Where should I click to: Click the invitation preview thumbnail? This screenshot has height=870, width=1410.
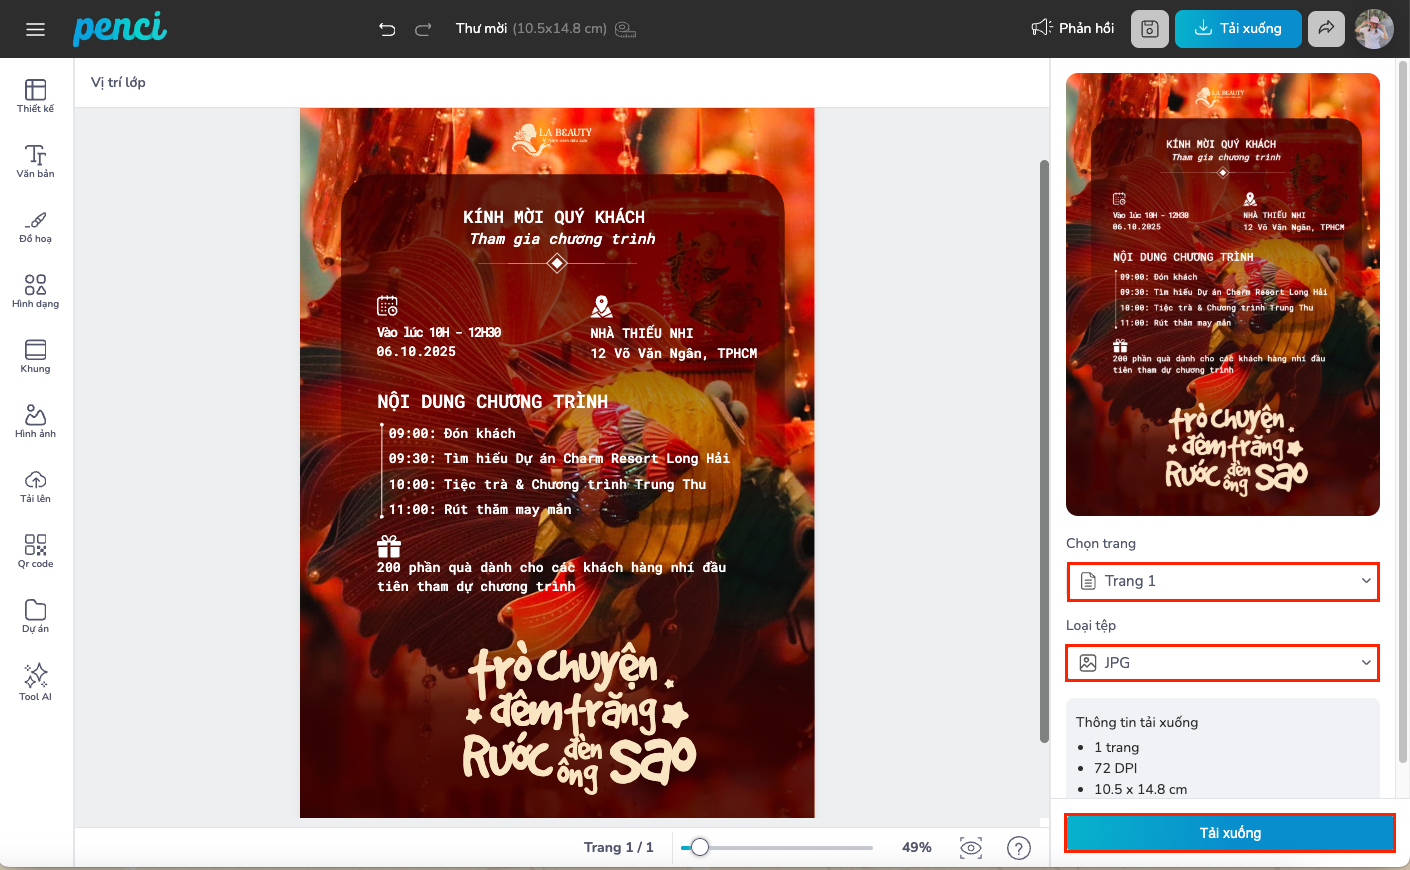pyautogui.click(x=1222, y=294)
